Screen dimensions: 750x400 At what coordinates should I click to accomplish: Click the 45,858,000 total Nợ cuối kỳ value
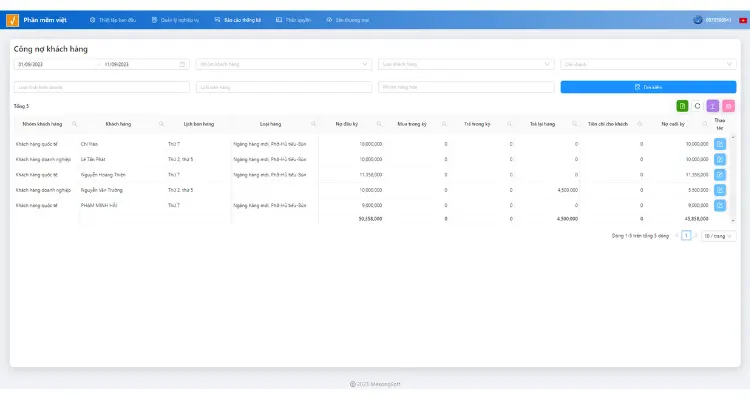tap(696, 219)
